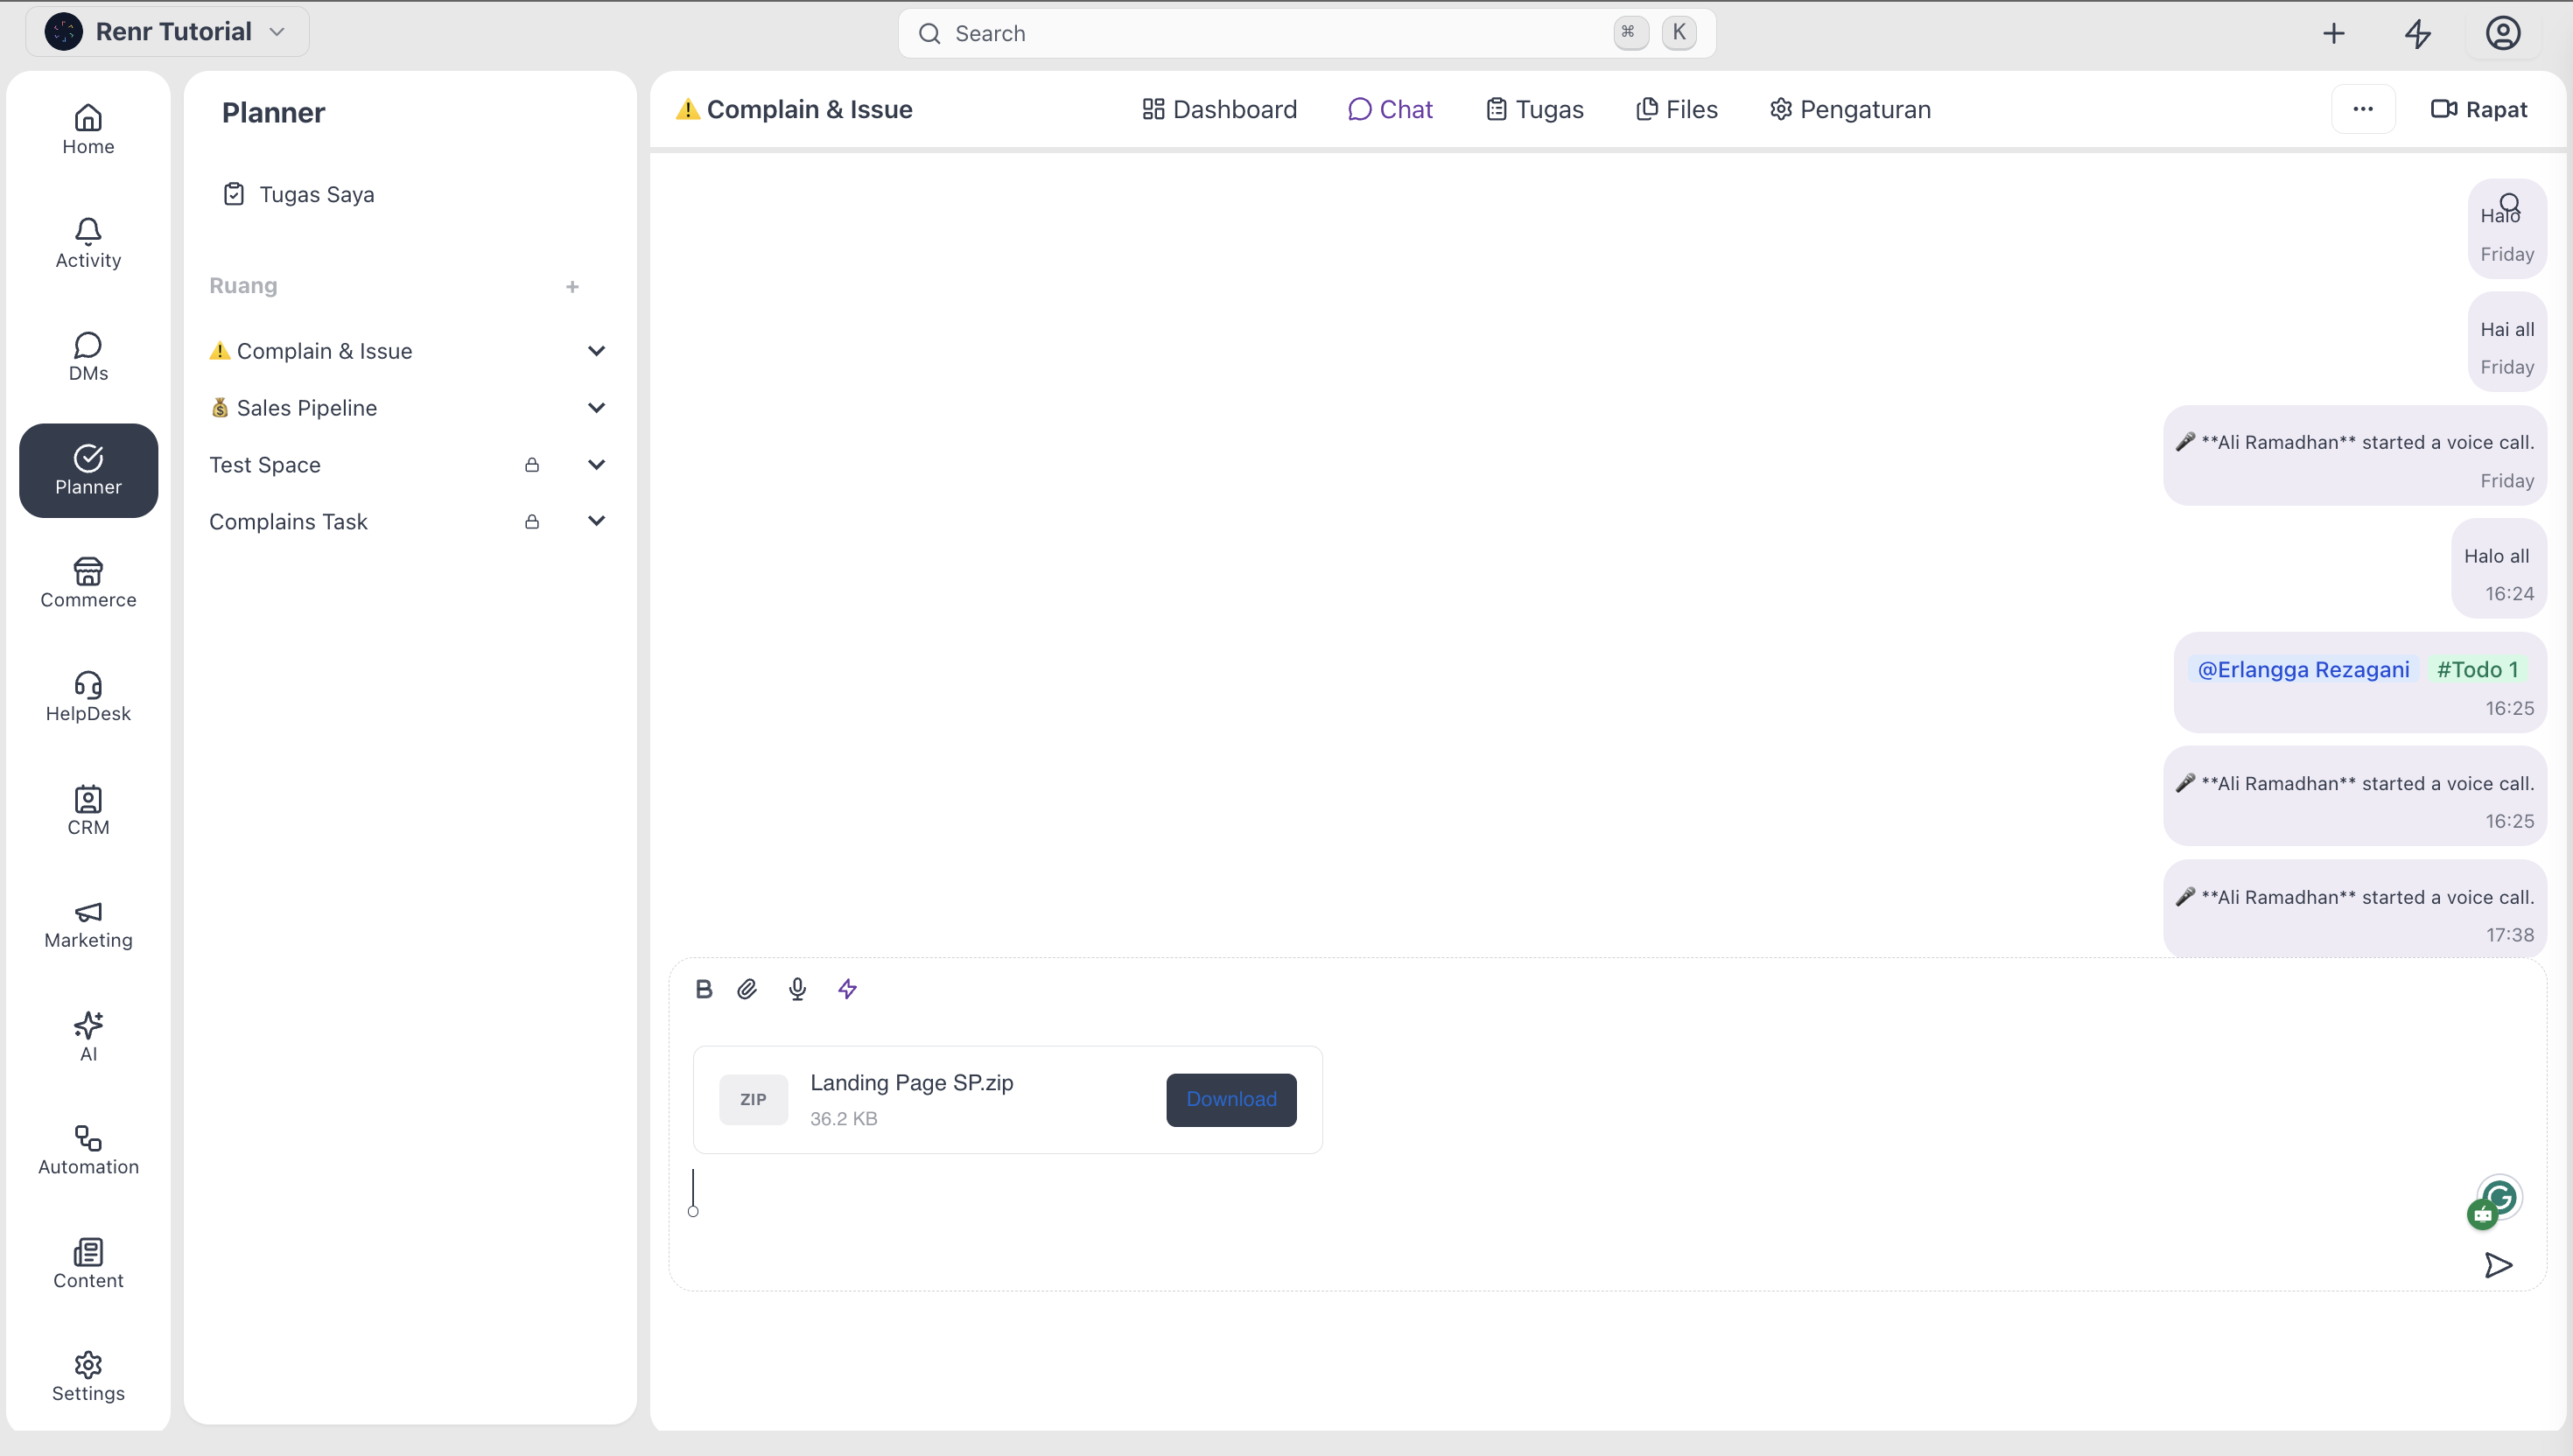Image resolution: width=2573 pixels, height=1456 pixels.
Task: Toggle bold formatting in message editor
Action: point(704,989)
